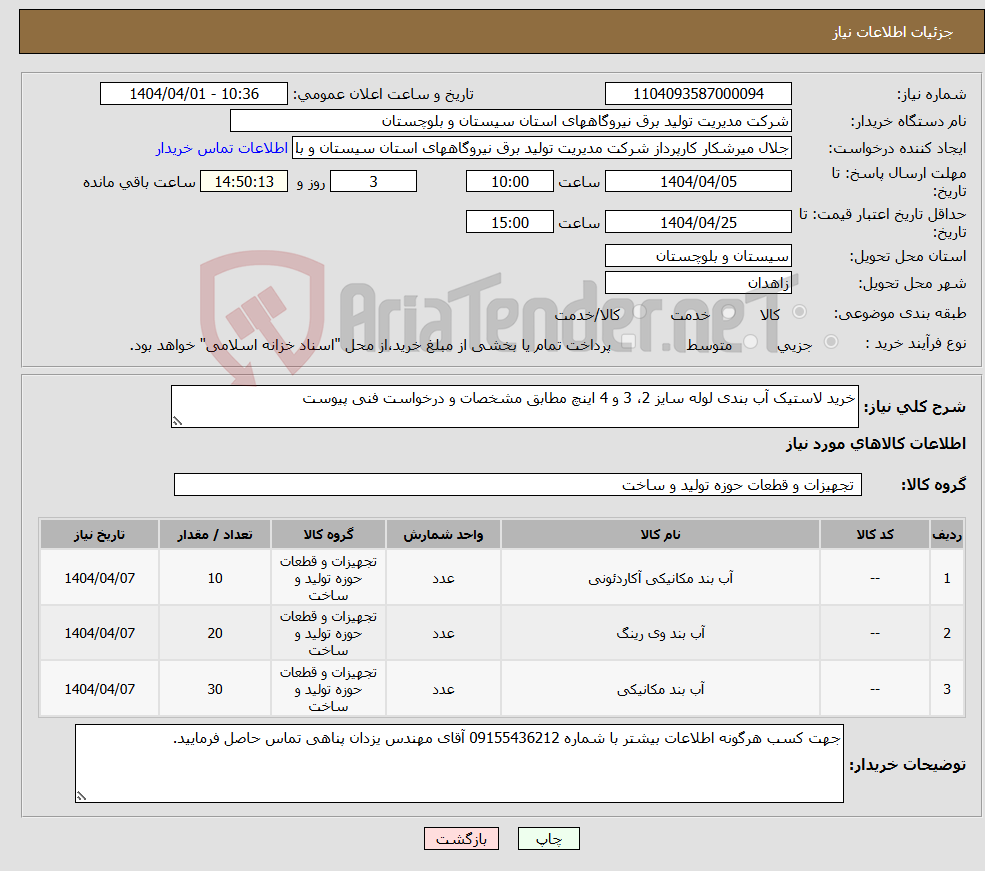Click the گروه کالا field

518,485
